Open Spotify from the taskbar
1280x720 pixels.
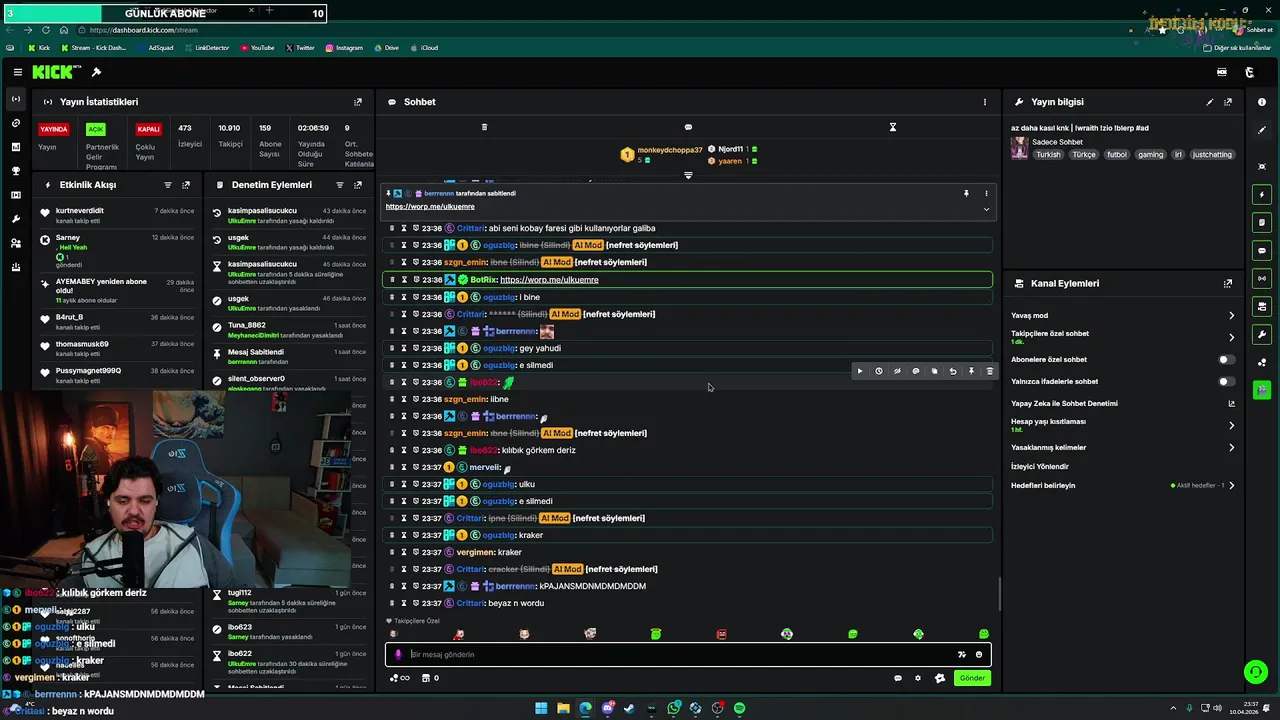click(x=739, y=708)
